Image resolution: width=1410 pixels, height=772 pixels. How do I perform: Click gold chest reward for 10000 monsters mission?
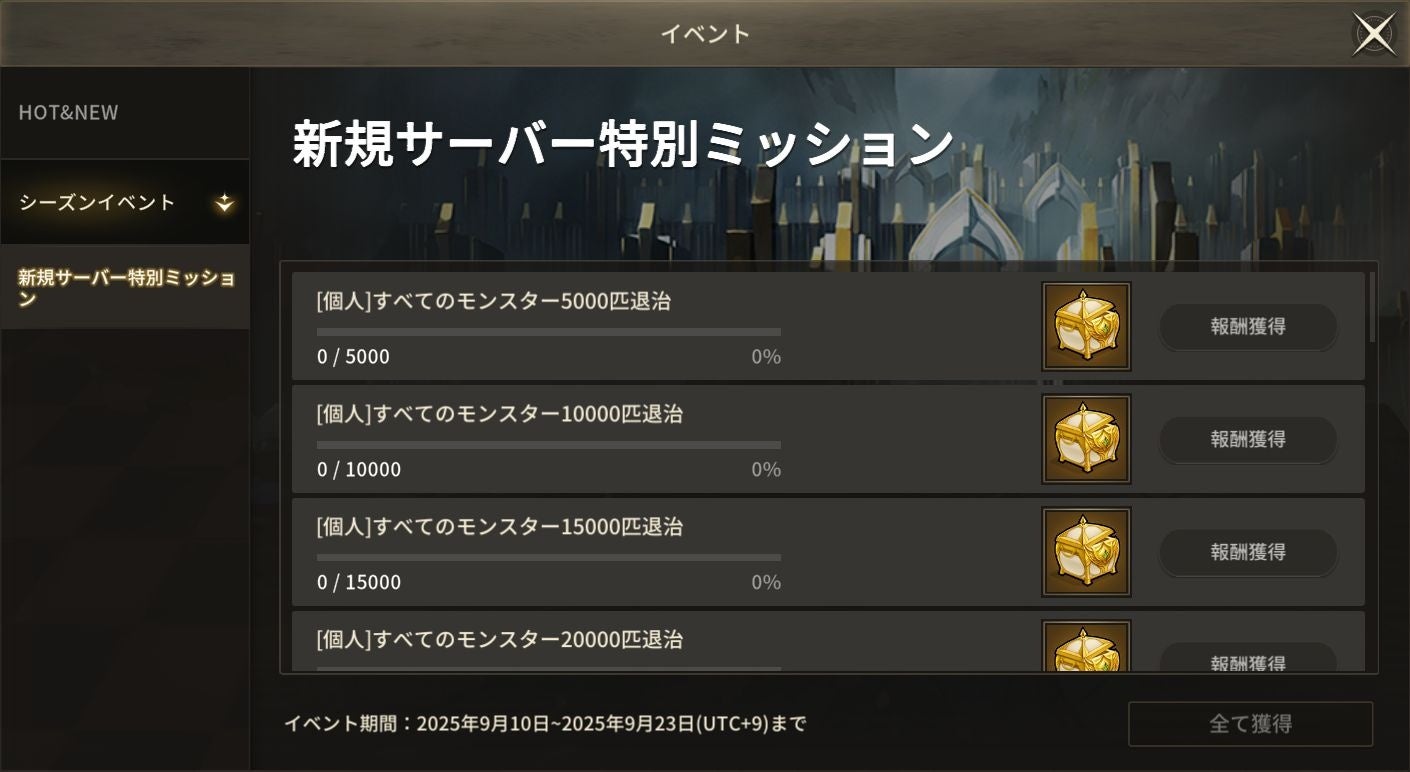tap(1086, 439)
